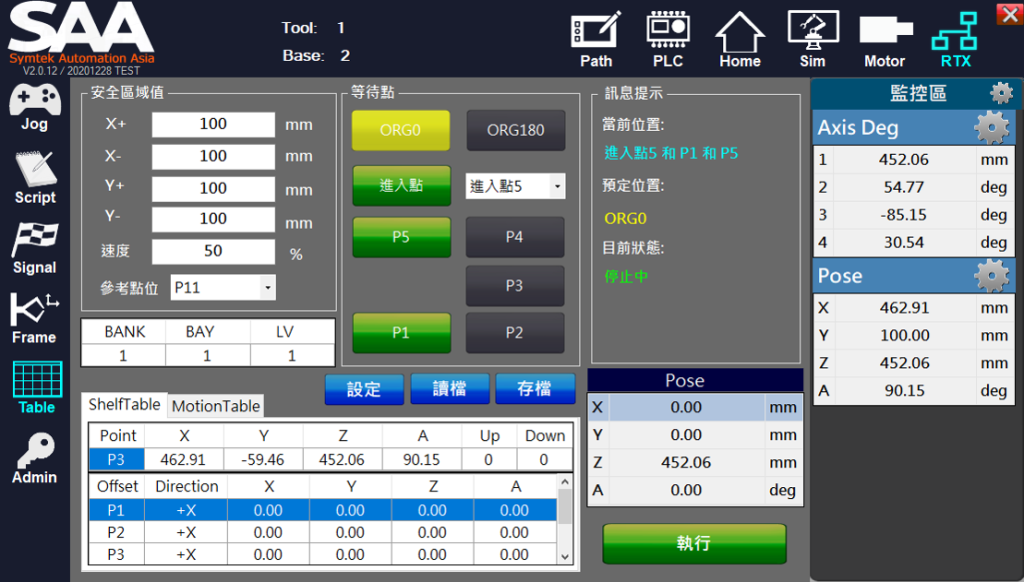1024x582 pixels.
Task: Click axis 3 value -85.15
Action: point(904,215)
